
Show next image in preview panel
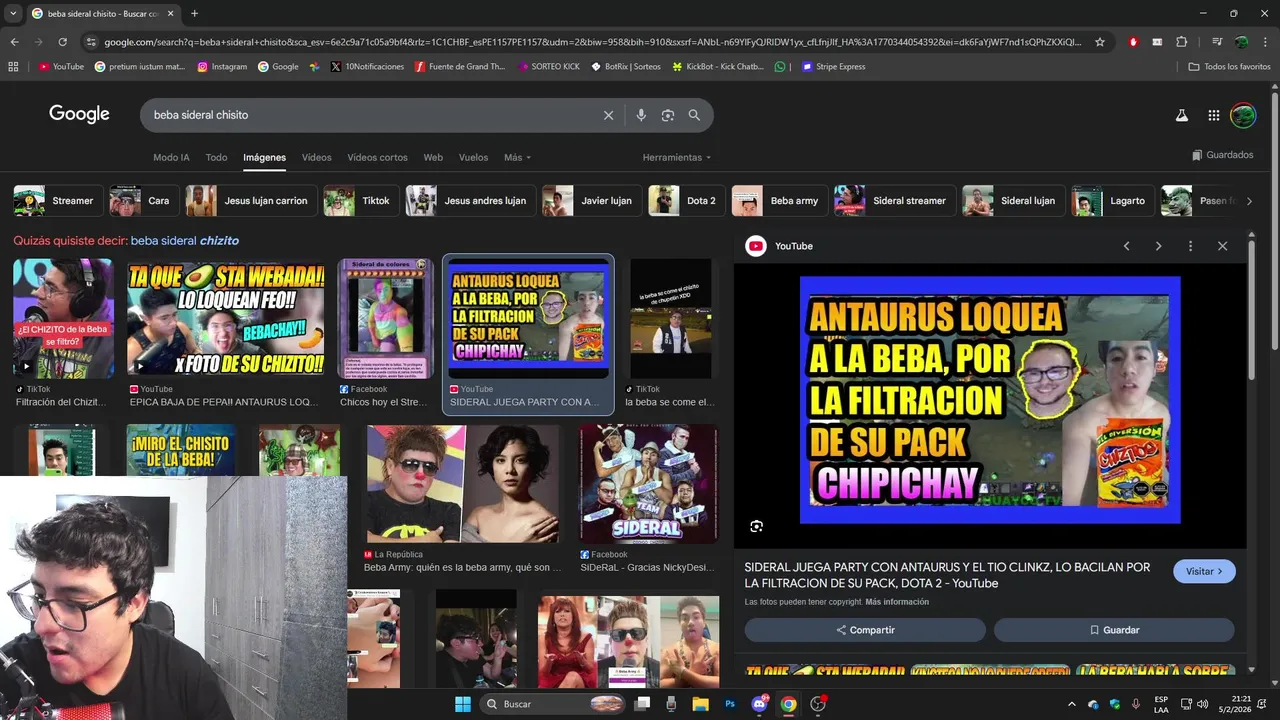[x=1158, y=246]
